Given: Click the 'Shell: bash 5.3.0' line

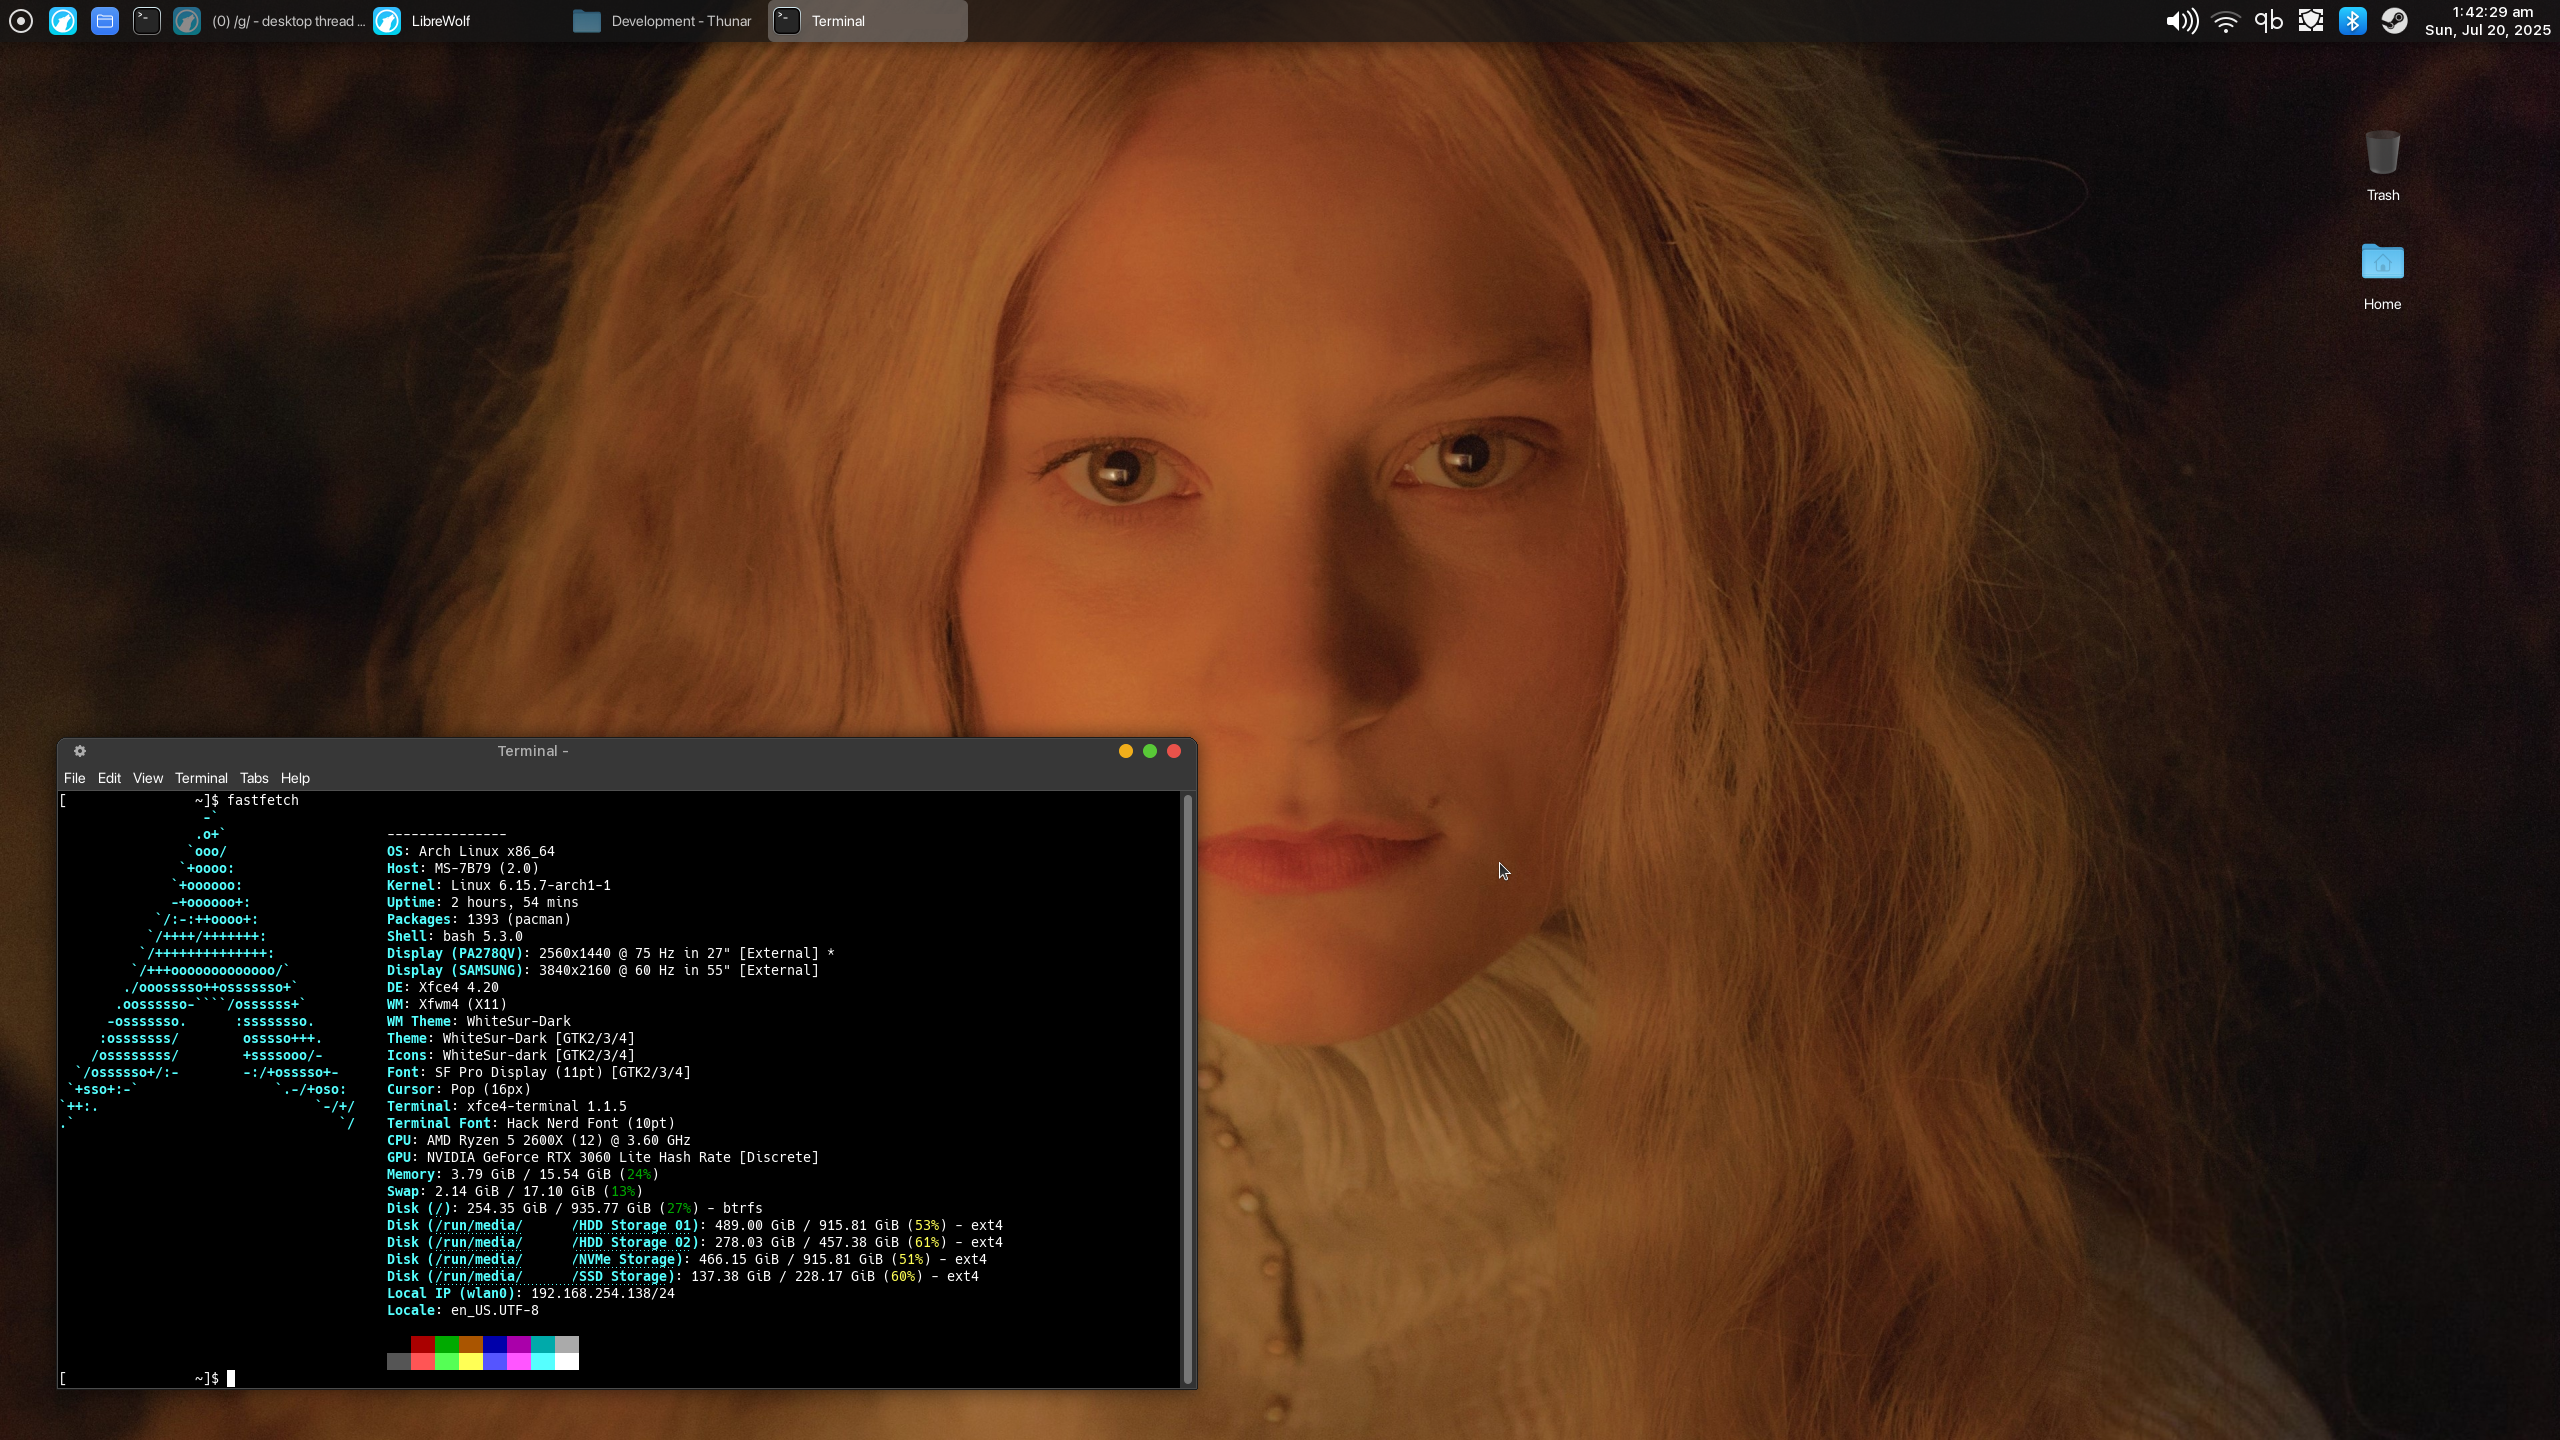Looking at the screenshot, I should tap(455, 936).
